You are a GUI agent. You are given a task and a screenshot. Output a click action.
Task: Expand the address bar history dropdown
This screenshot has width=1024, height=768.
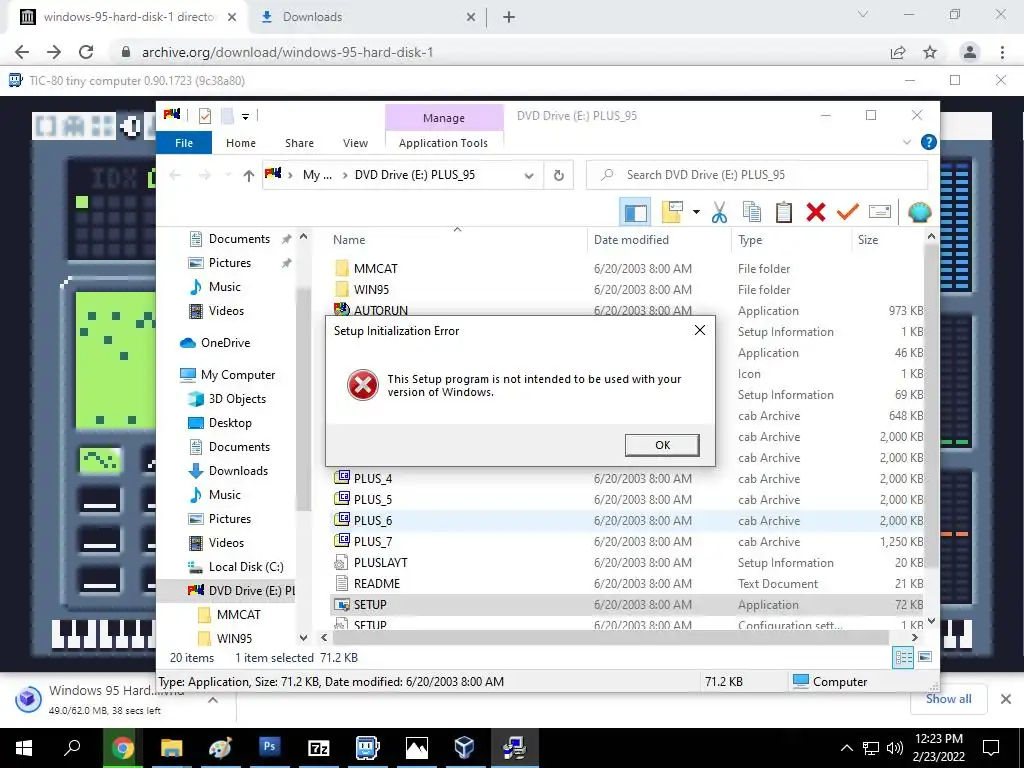click(x=529, y=175)
